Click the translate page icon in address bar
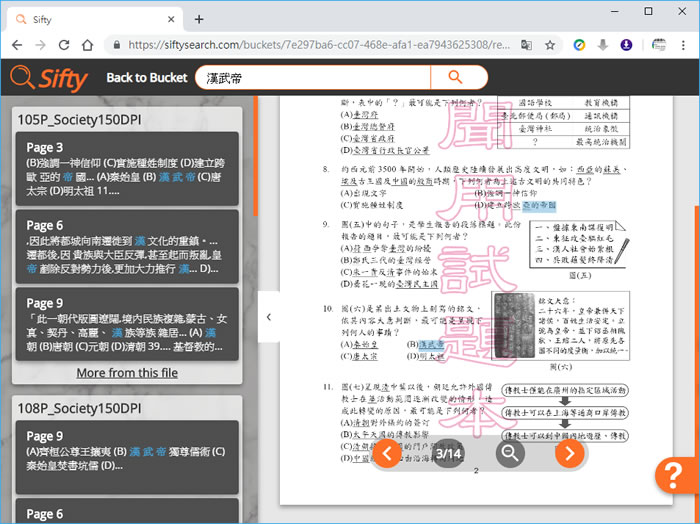 (x=526, y=45)
